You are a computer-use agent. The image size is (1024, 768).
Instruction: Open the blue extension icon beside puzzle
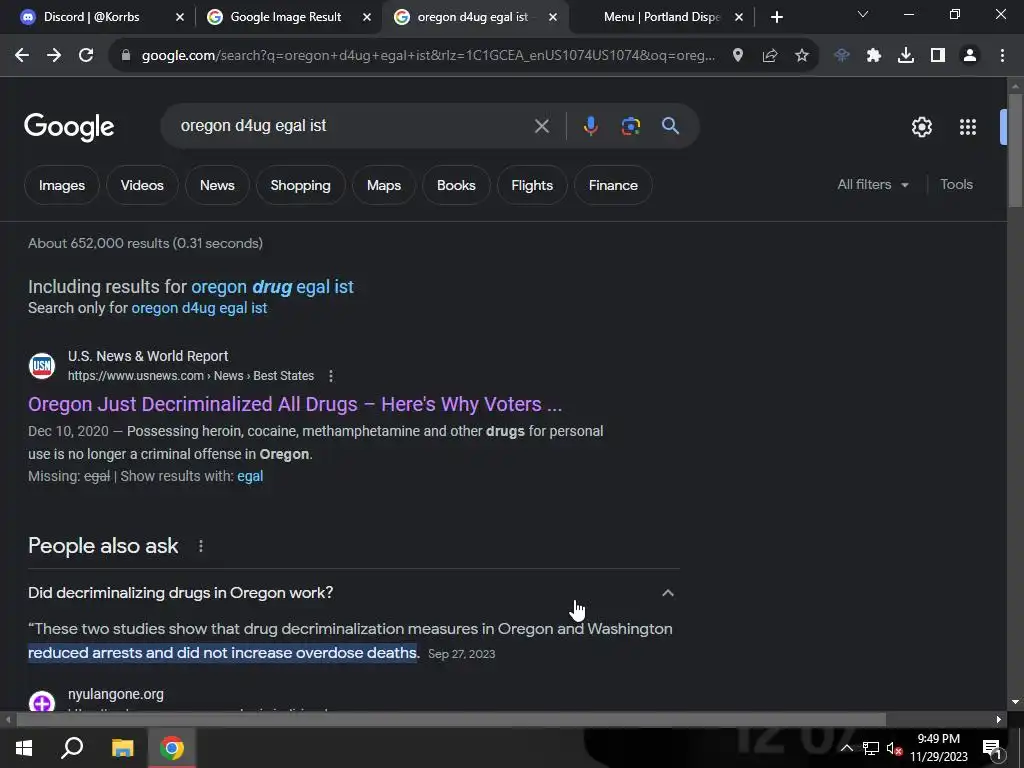pyautogui.click(x=842, y=56)
